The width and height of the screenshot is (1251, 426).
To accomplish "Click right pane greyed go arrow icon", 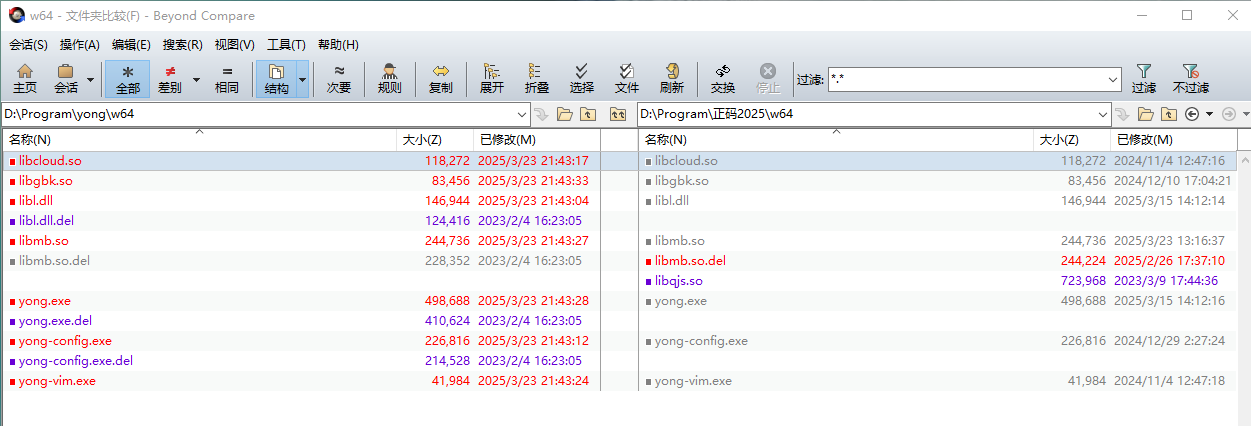I will tap(1123, 114).
